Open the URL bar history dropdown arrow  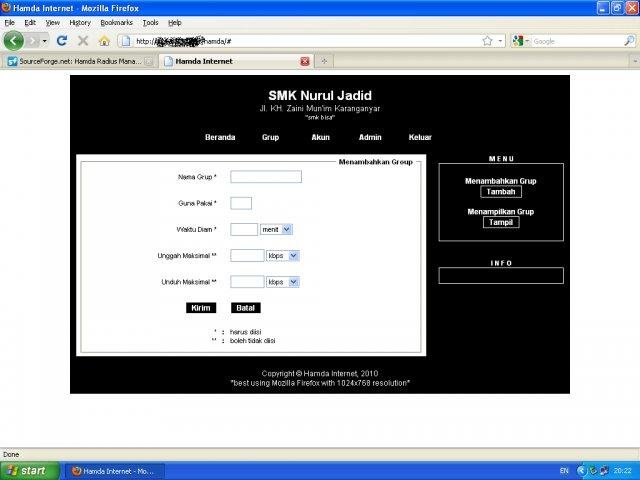[500, 41]
